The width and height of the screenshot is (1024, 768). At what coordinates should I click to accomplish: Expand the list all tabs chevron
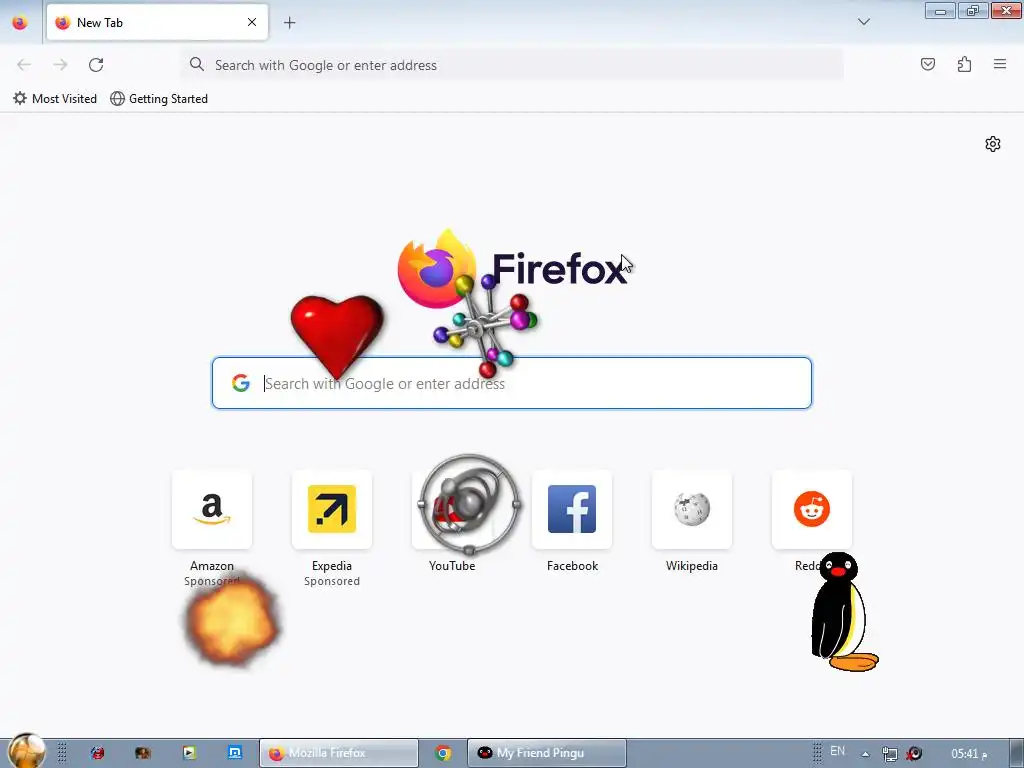863,22
